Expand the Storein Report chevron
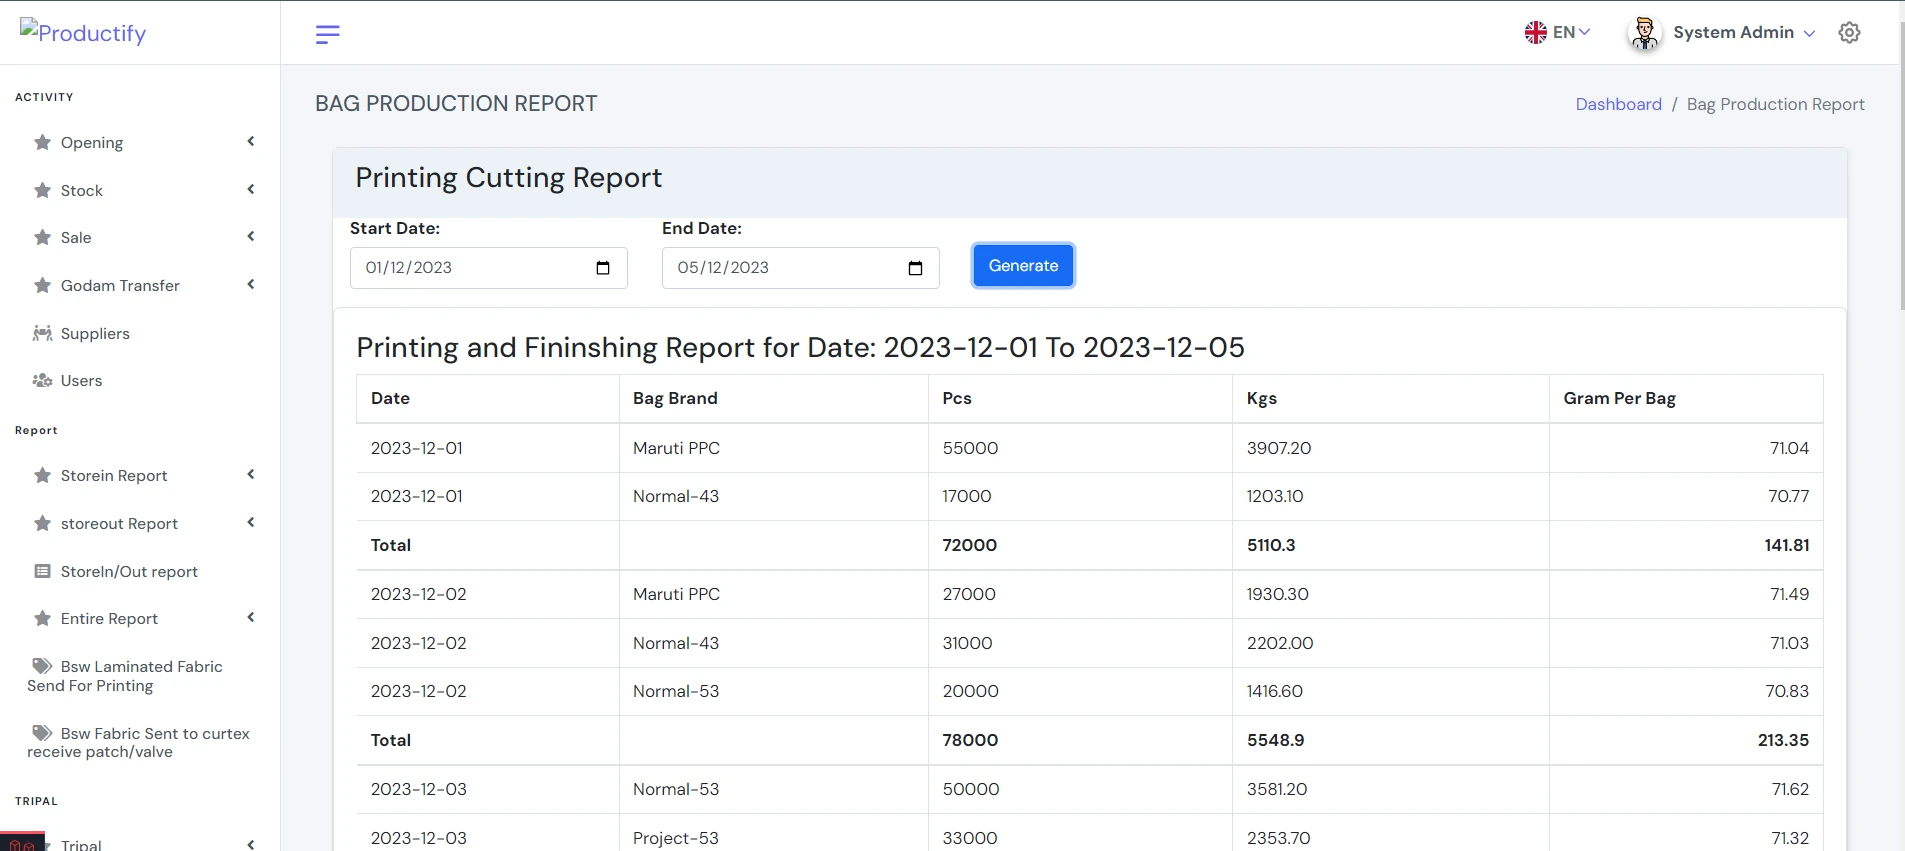This screenshot has height=851, width=1905. [x=251, y=474]
